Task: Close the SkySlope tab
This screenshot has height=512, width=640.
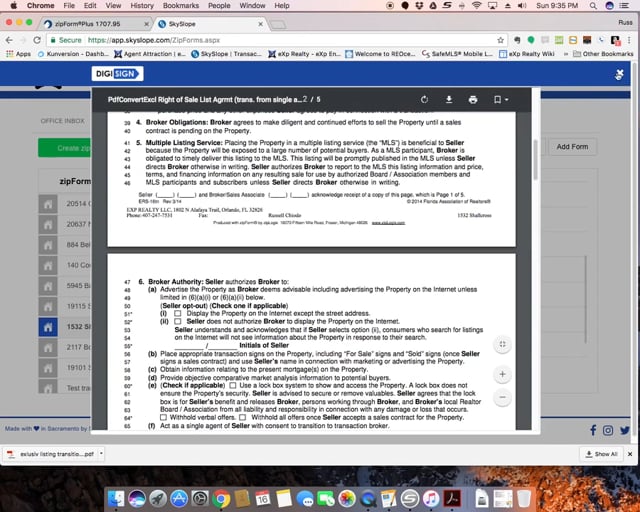Action: click(260, 24)
